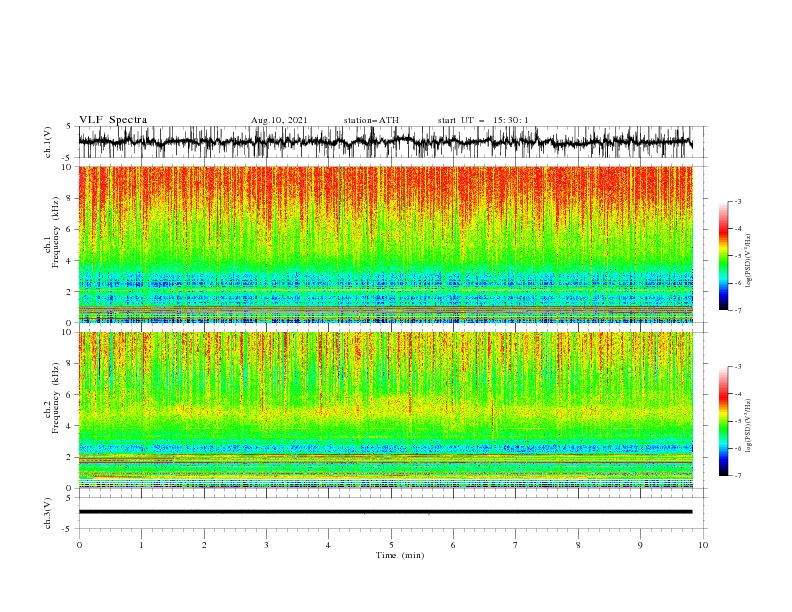The image size is (792, 612).
Task: Click the ch.3 flat black voltage trace
Action: point(385,512)
